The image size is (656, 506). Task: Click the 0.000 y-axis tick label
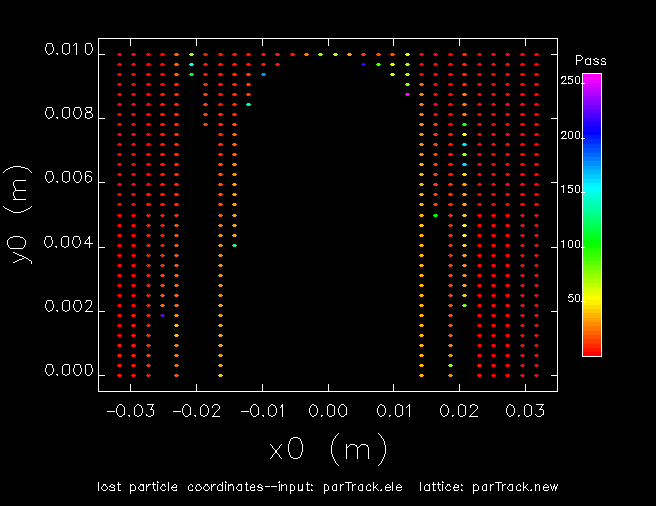[x=69, y=372]
